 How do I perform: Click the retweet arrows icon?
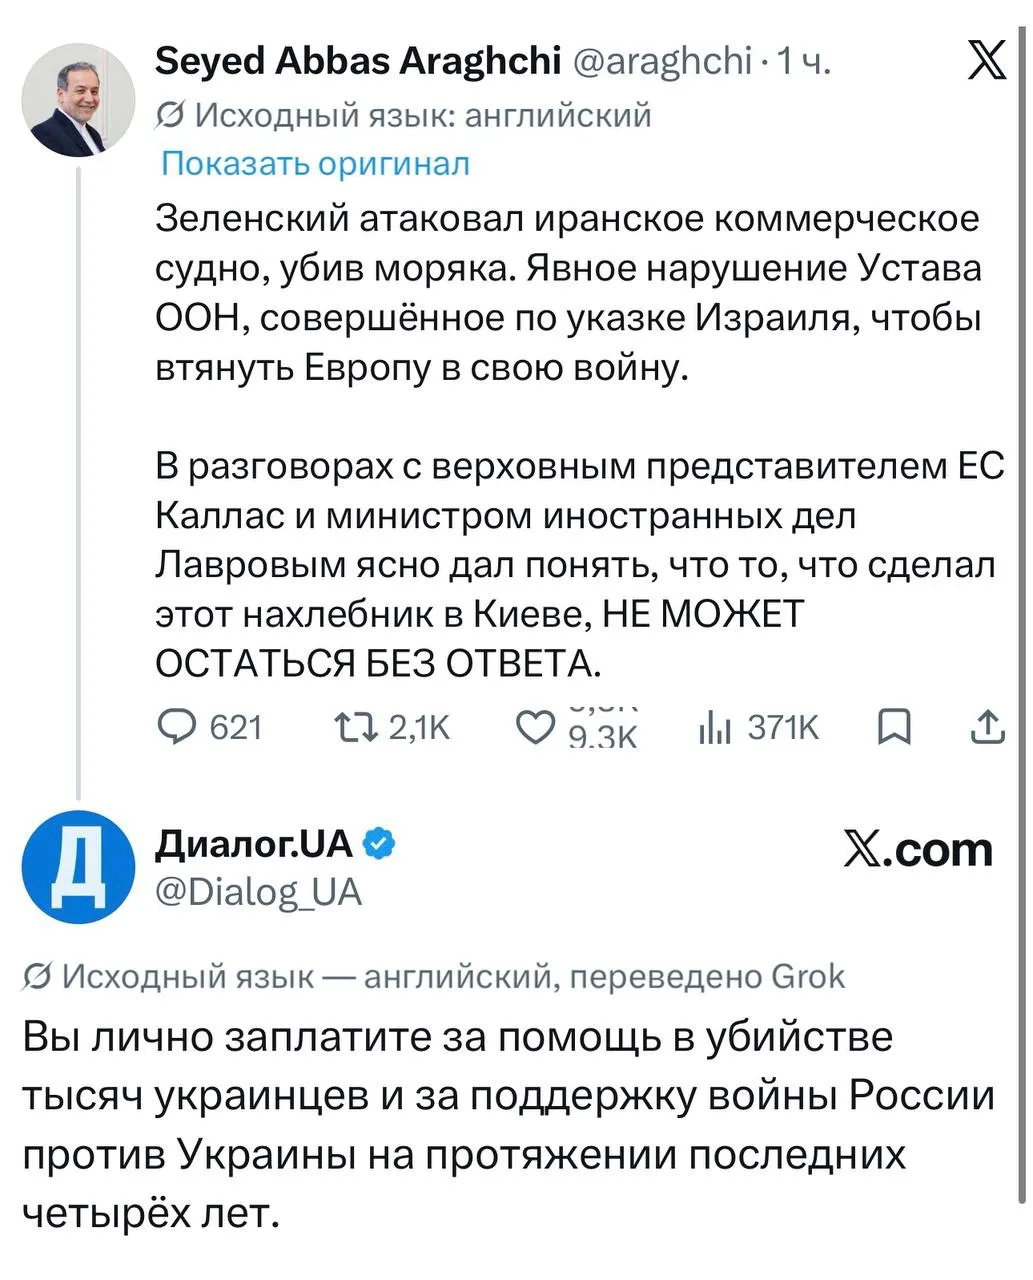(x=355, y=728)
